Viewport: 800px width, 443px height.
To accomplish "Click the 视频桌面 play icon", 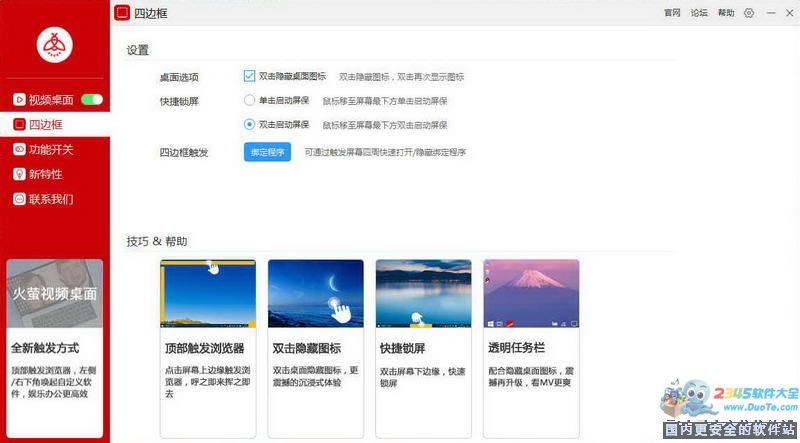I will [x=19, y=100].
